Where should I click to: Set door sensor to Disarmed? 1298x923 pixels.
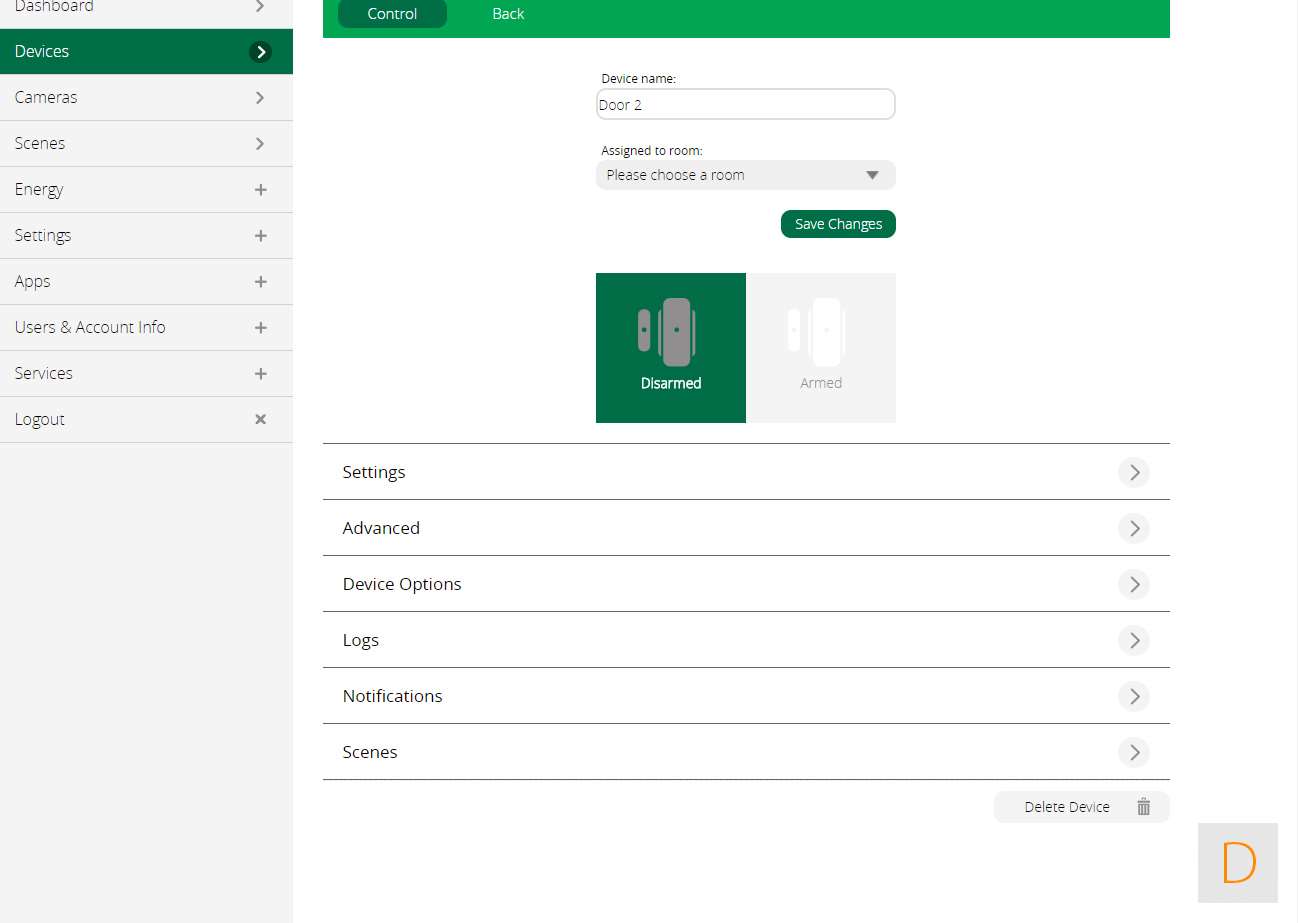coord(671,348)
